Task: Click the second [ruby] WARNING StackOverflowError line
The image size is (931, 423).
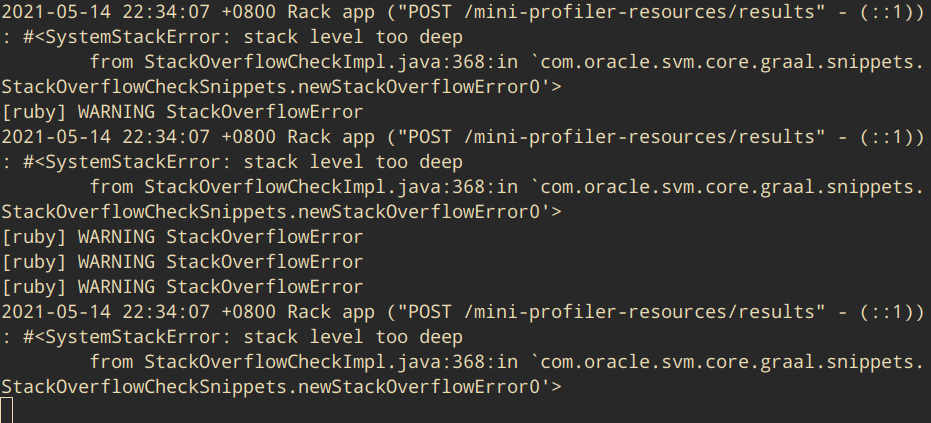Action: click(182, 236)
